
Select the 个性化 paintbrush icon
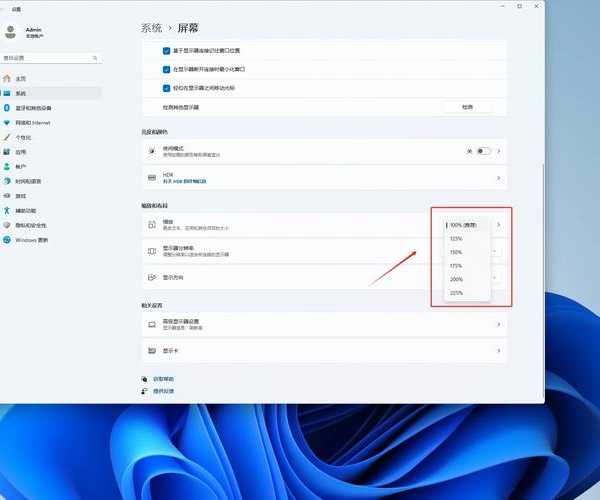pyautogui.click(x=7, y=137)
